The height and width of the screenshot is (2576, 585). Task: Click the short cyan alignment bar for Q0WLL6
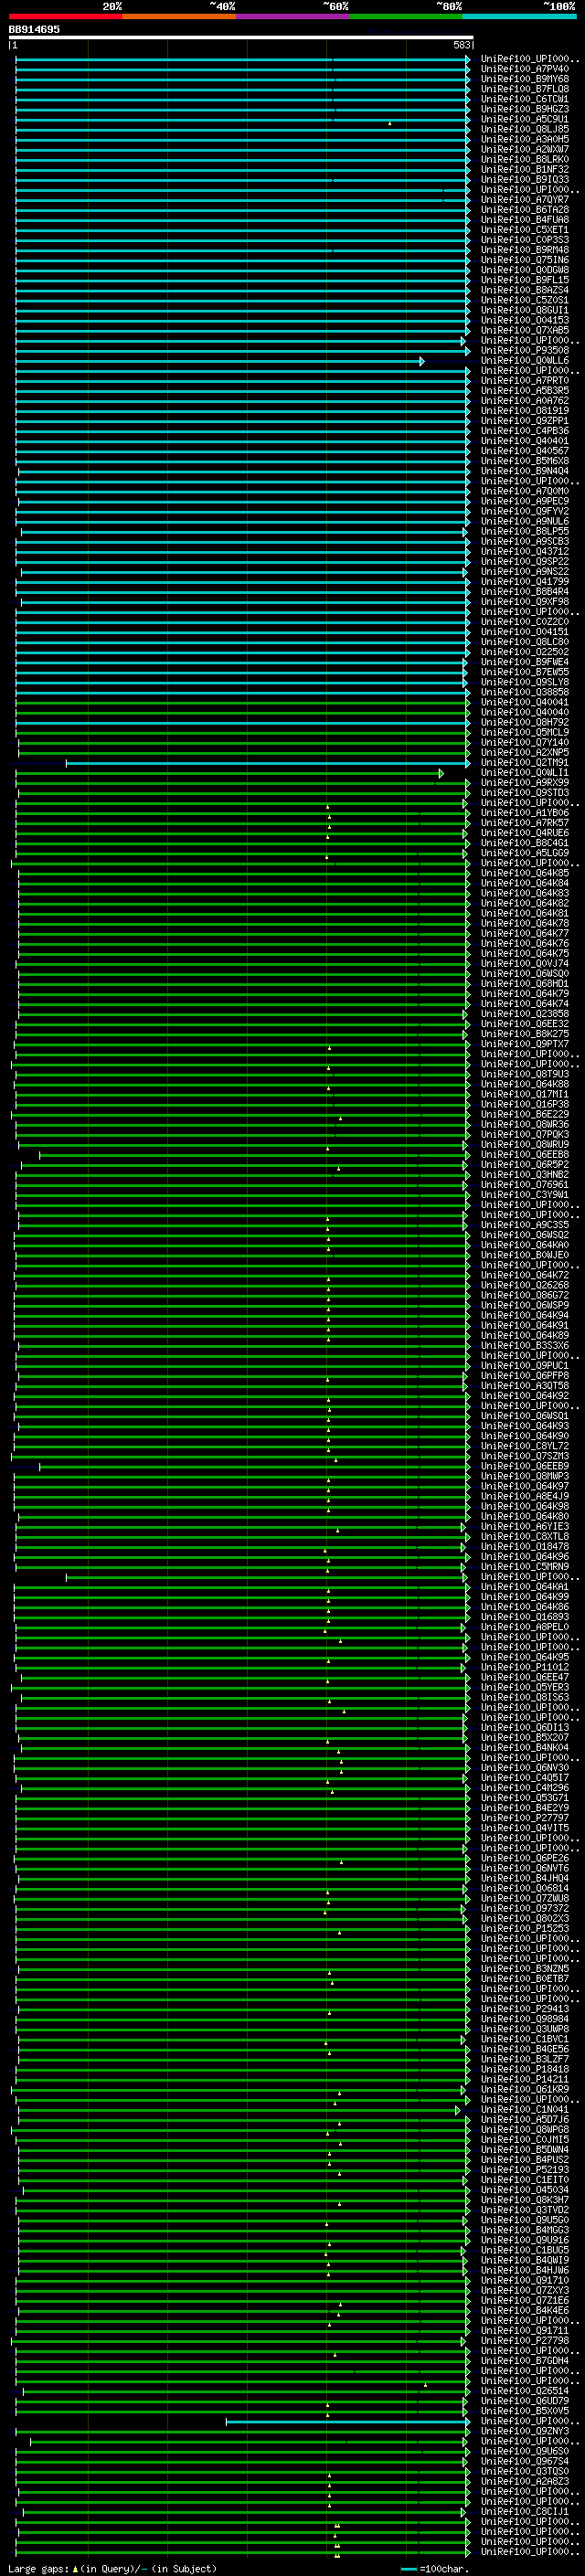click(x=219, y=361)
